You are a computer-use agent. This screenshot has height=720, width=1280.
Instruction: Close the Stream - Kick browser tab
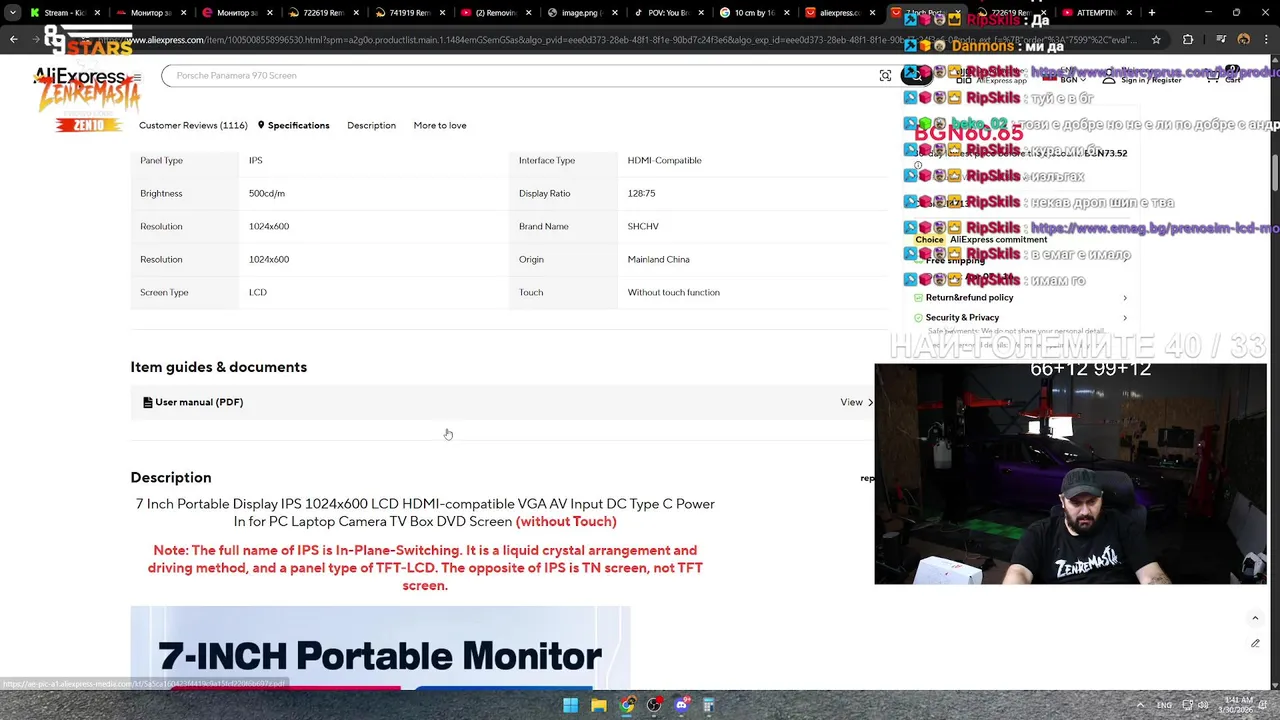tap(97, 13)
